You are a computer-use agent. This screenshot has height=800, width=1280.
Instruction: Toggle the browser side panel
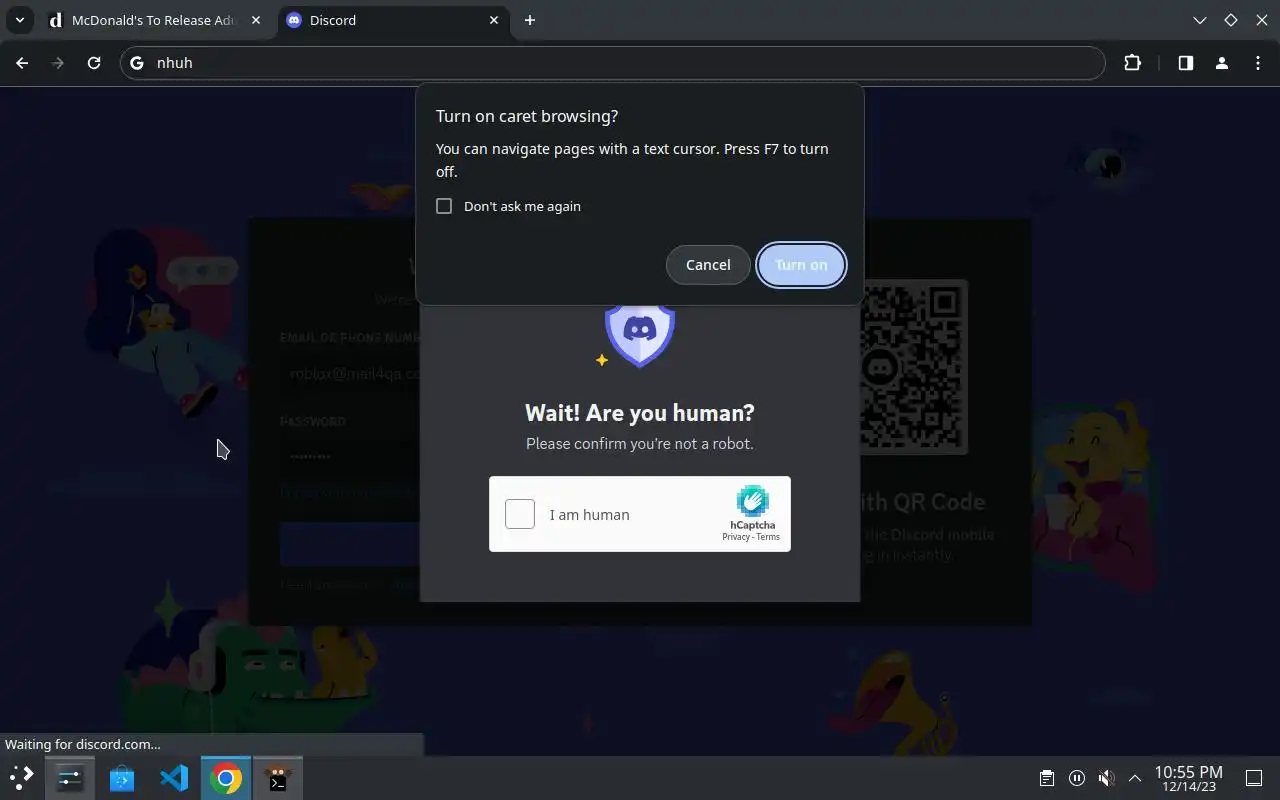pos(1185,63)
